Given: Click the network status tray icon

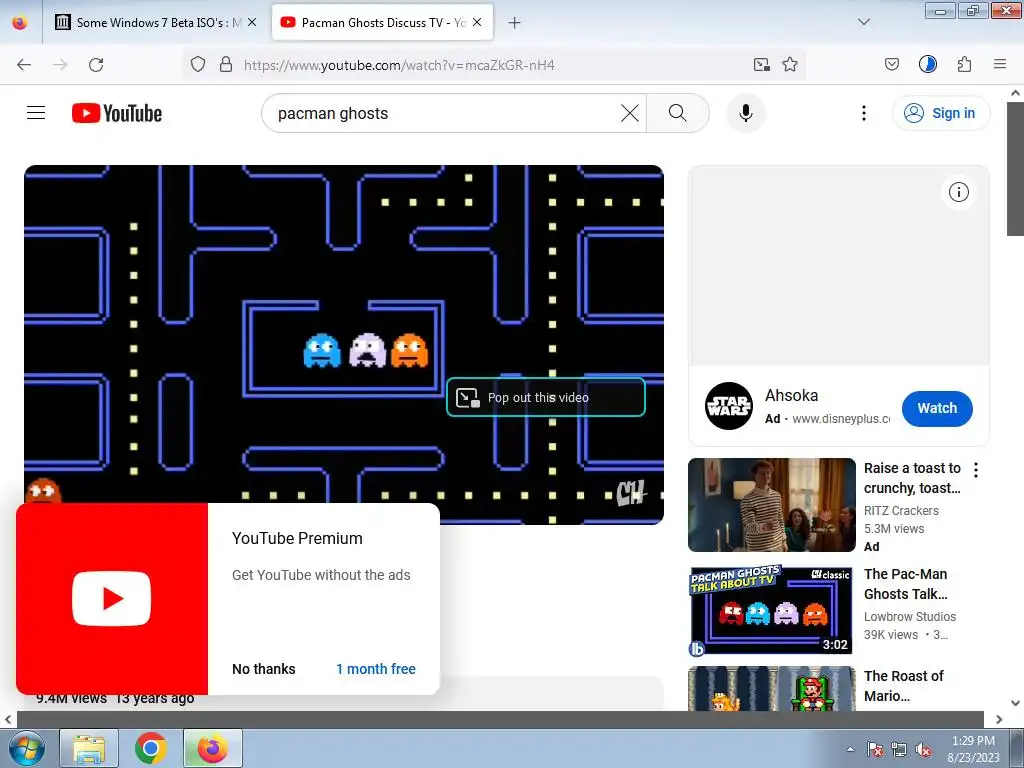Looking at the screenshot, I should 899,749.
